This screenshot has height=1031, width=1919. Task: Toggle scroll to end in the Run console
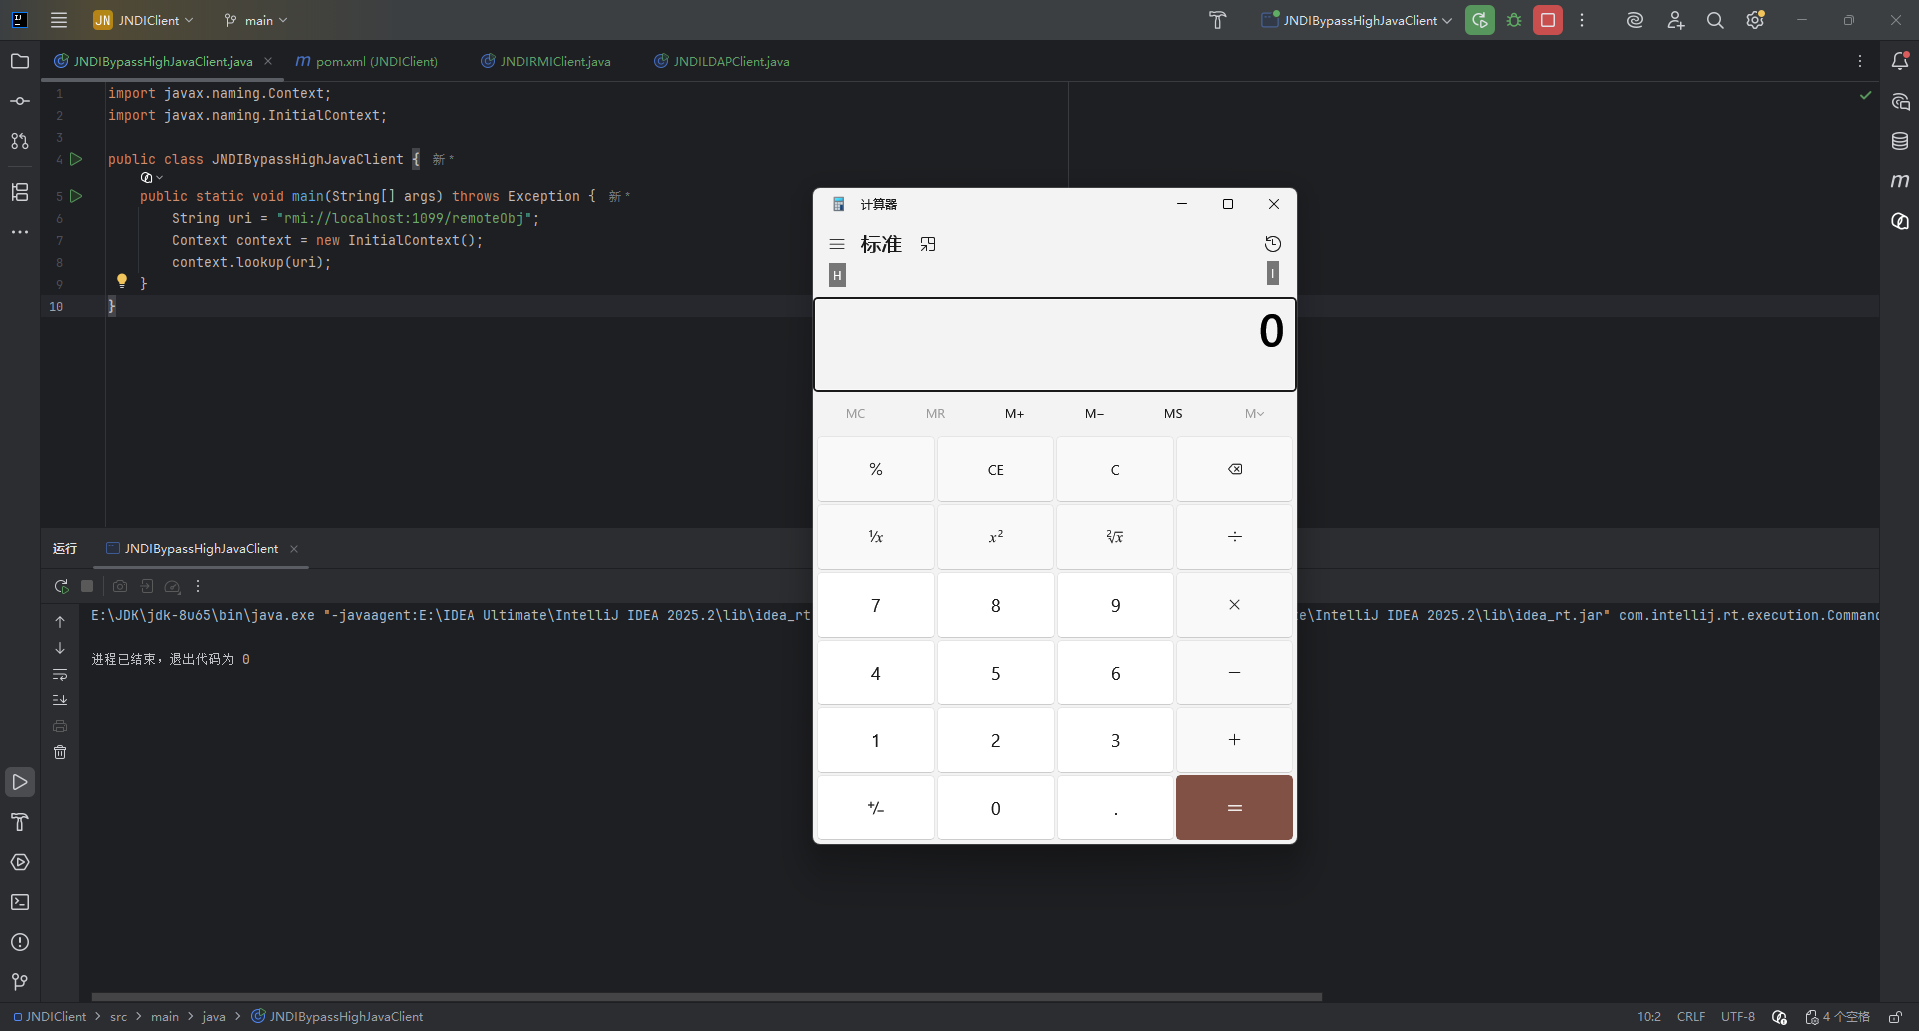[60, 700]
